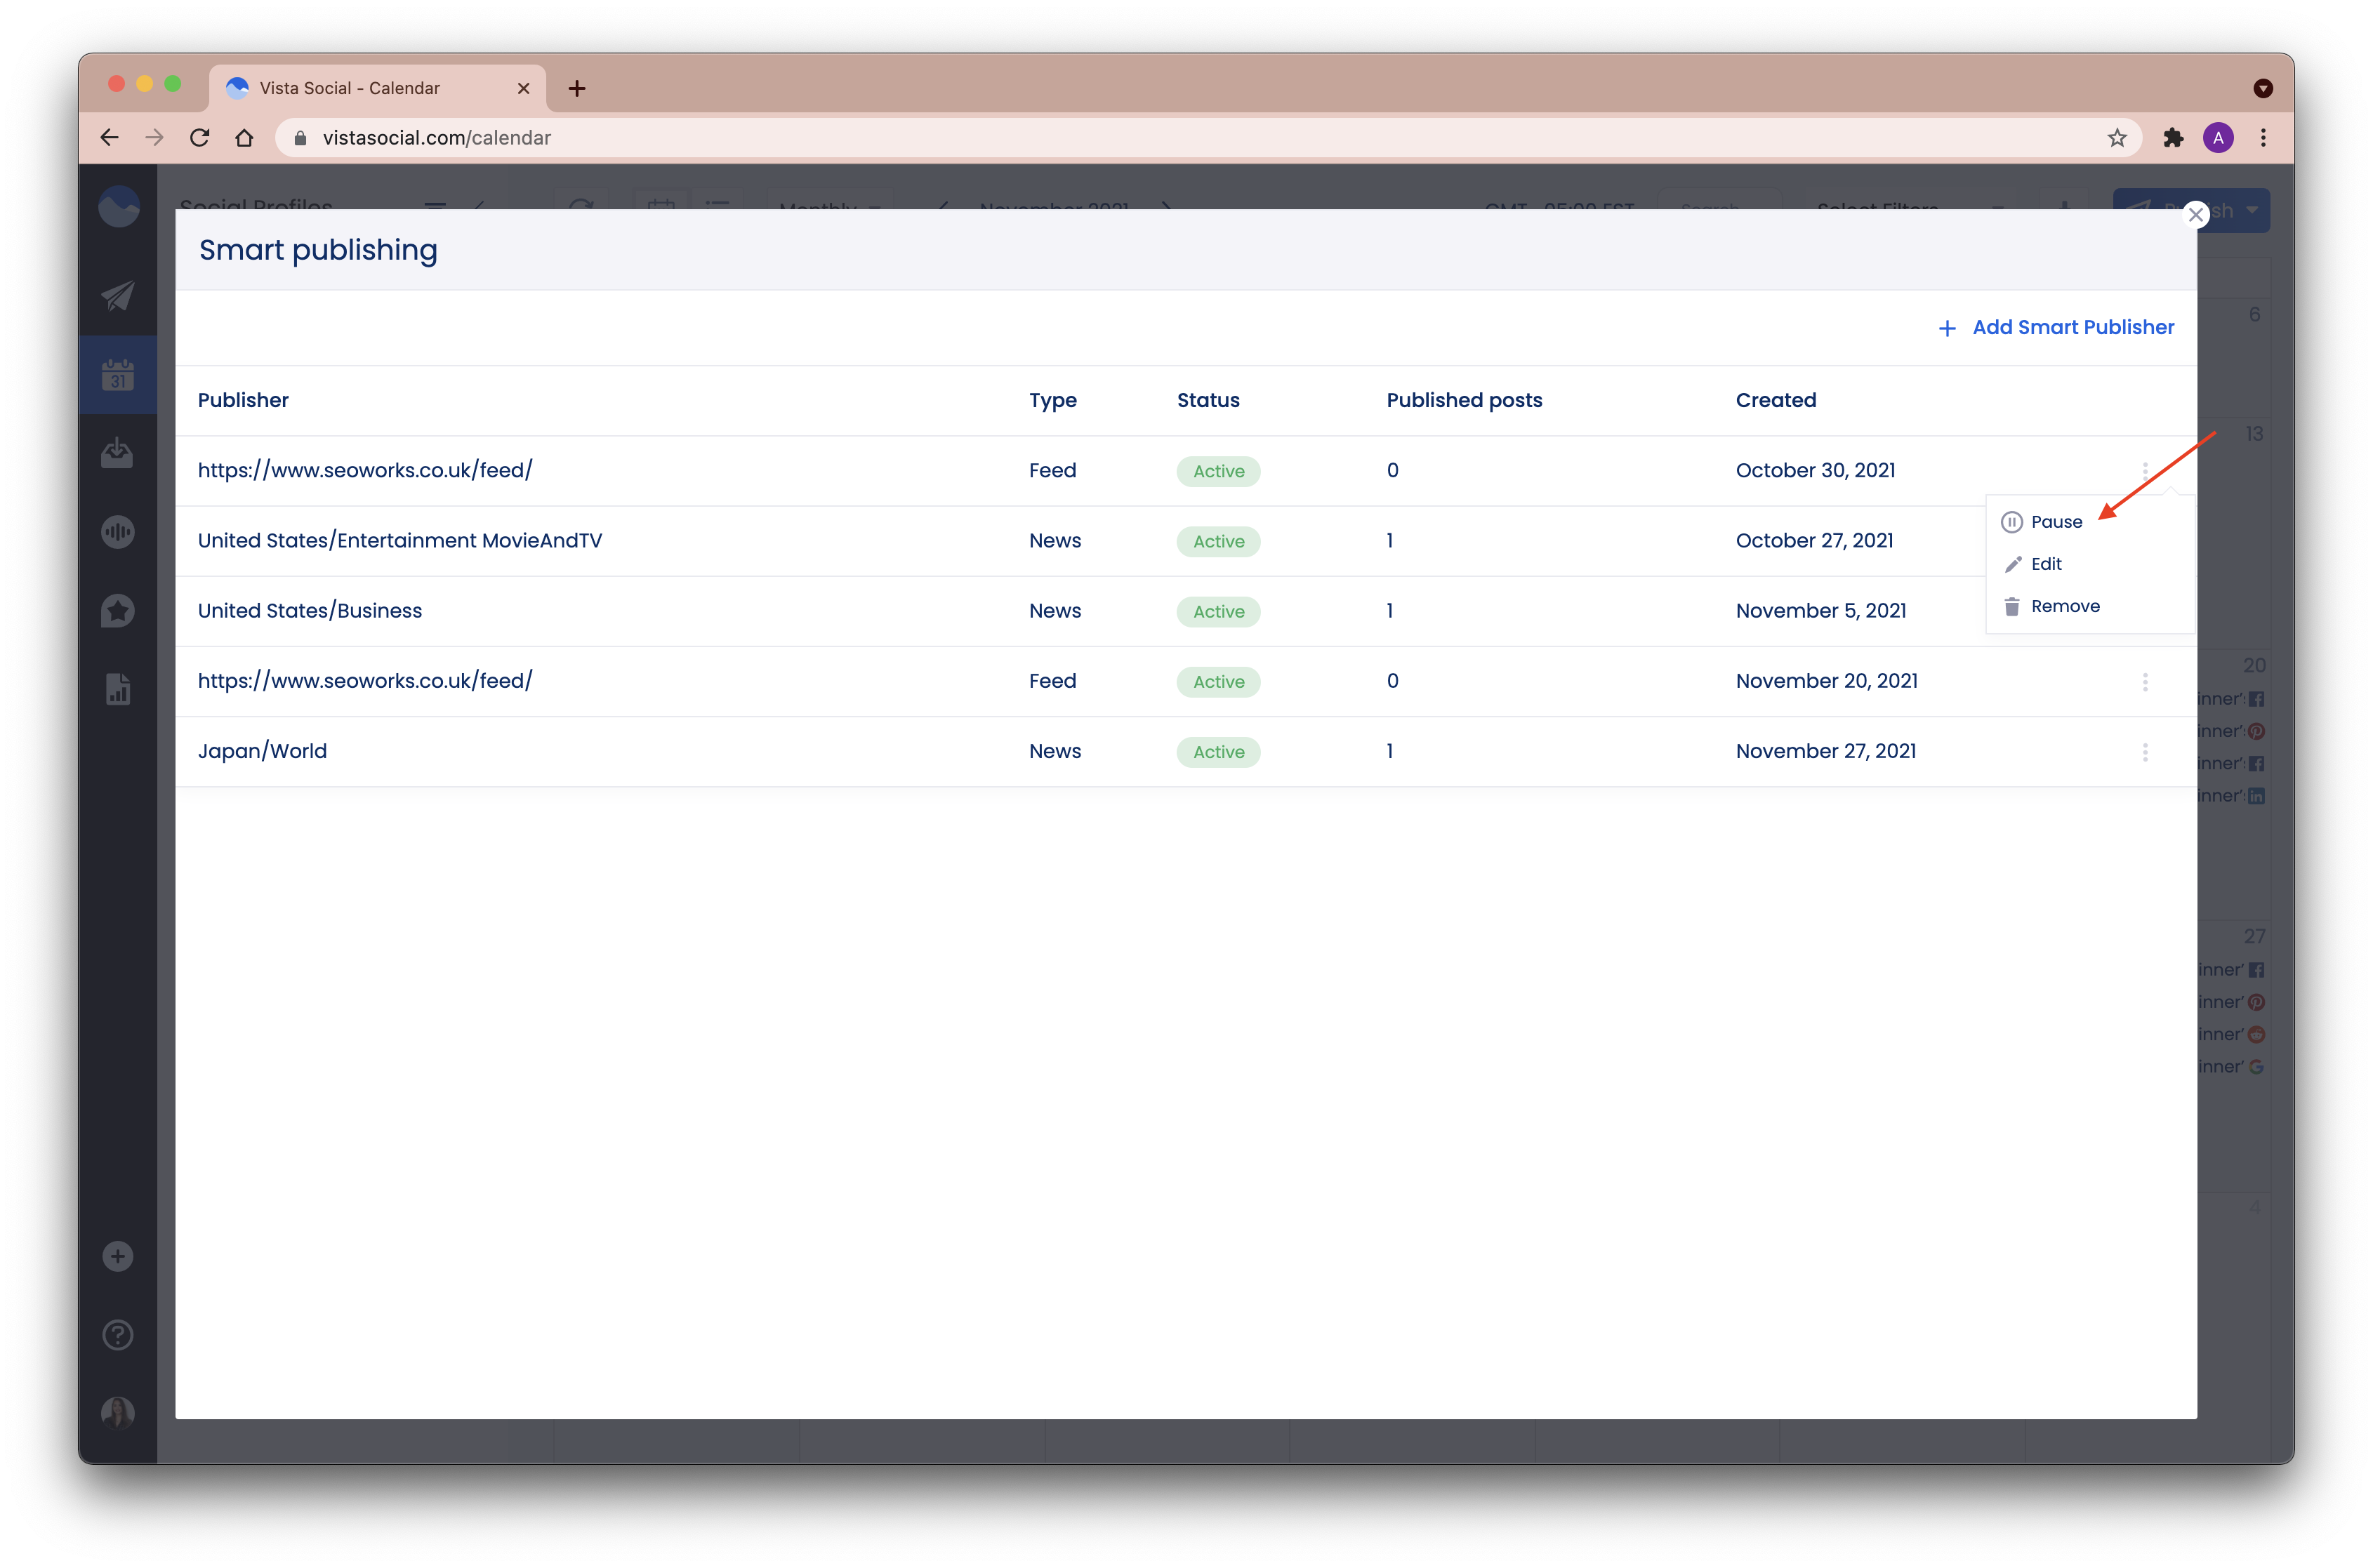Click the plus add icon in sidebar
2373x1568 pixels.
coord(118,1256)
